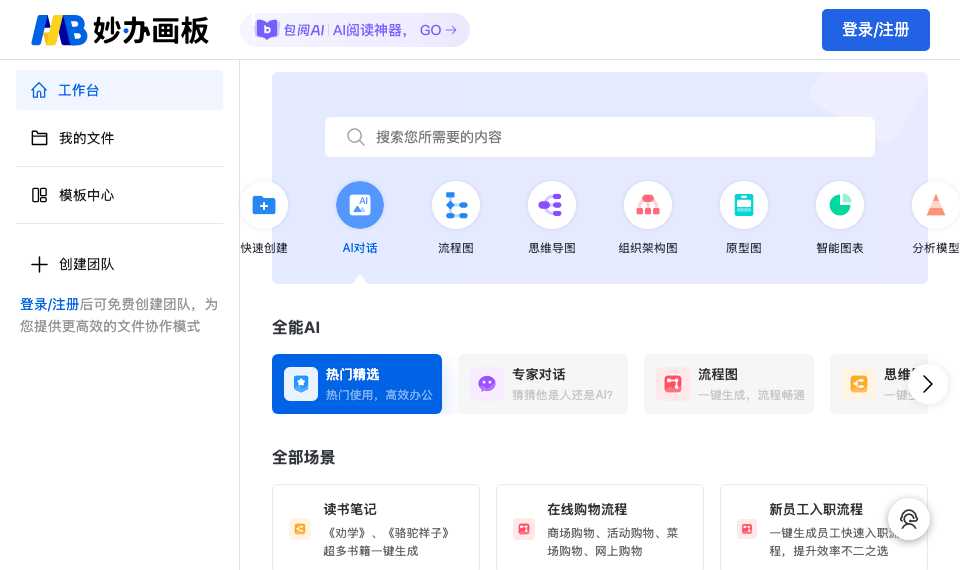Click the 快速创建 folder icon
This screenshot has height=570, width=960.
point(264,205)
